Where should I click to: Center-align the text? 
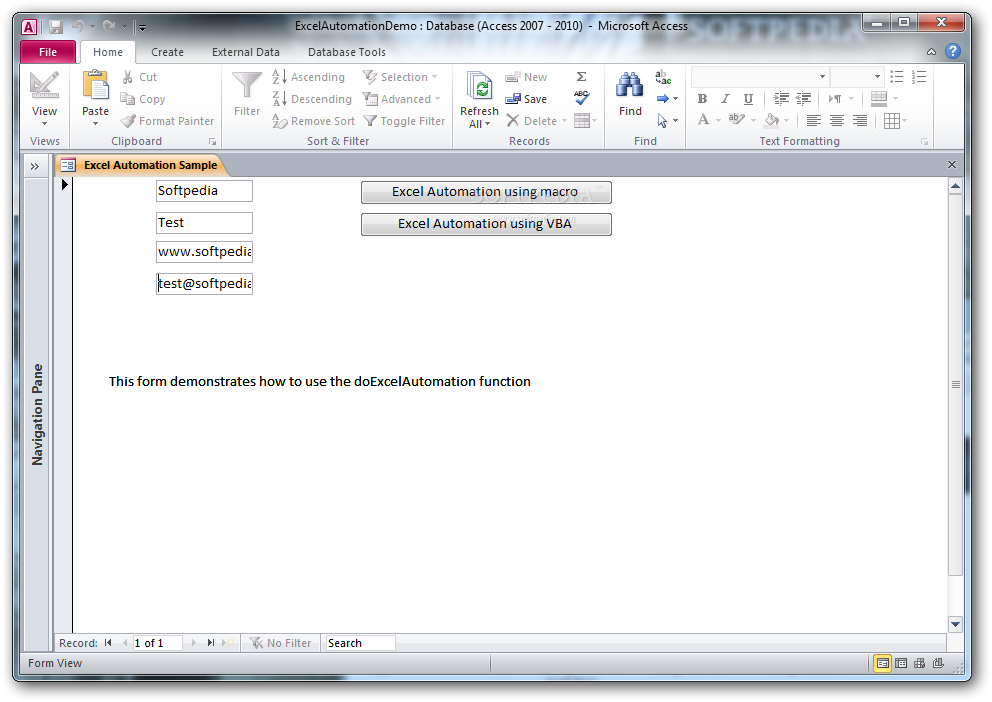[836, 120]
